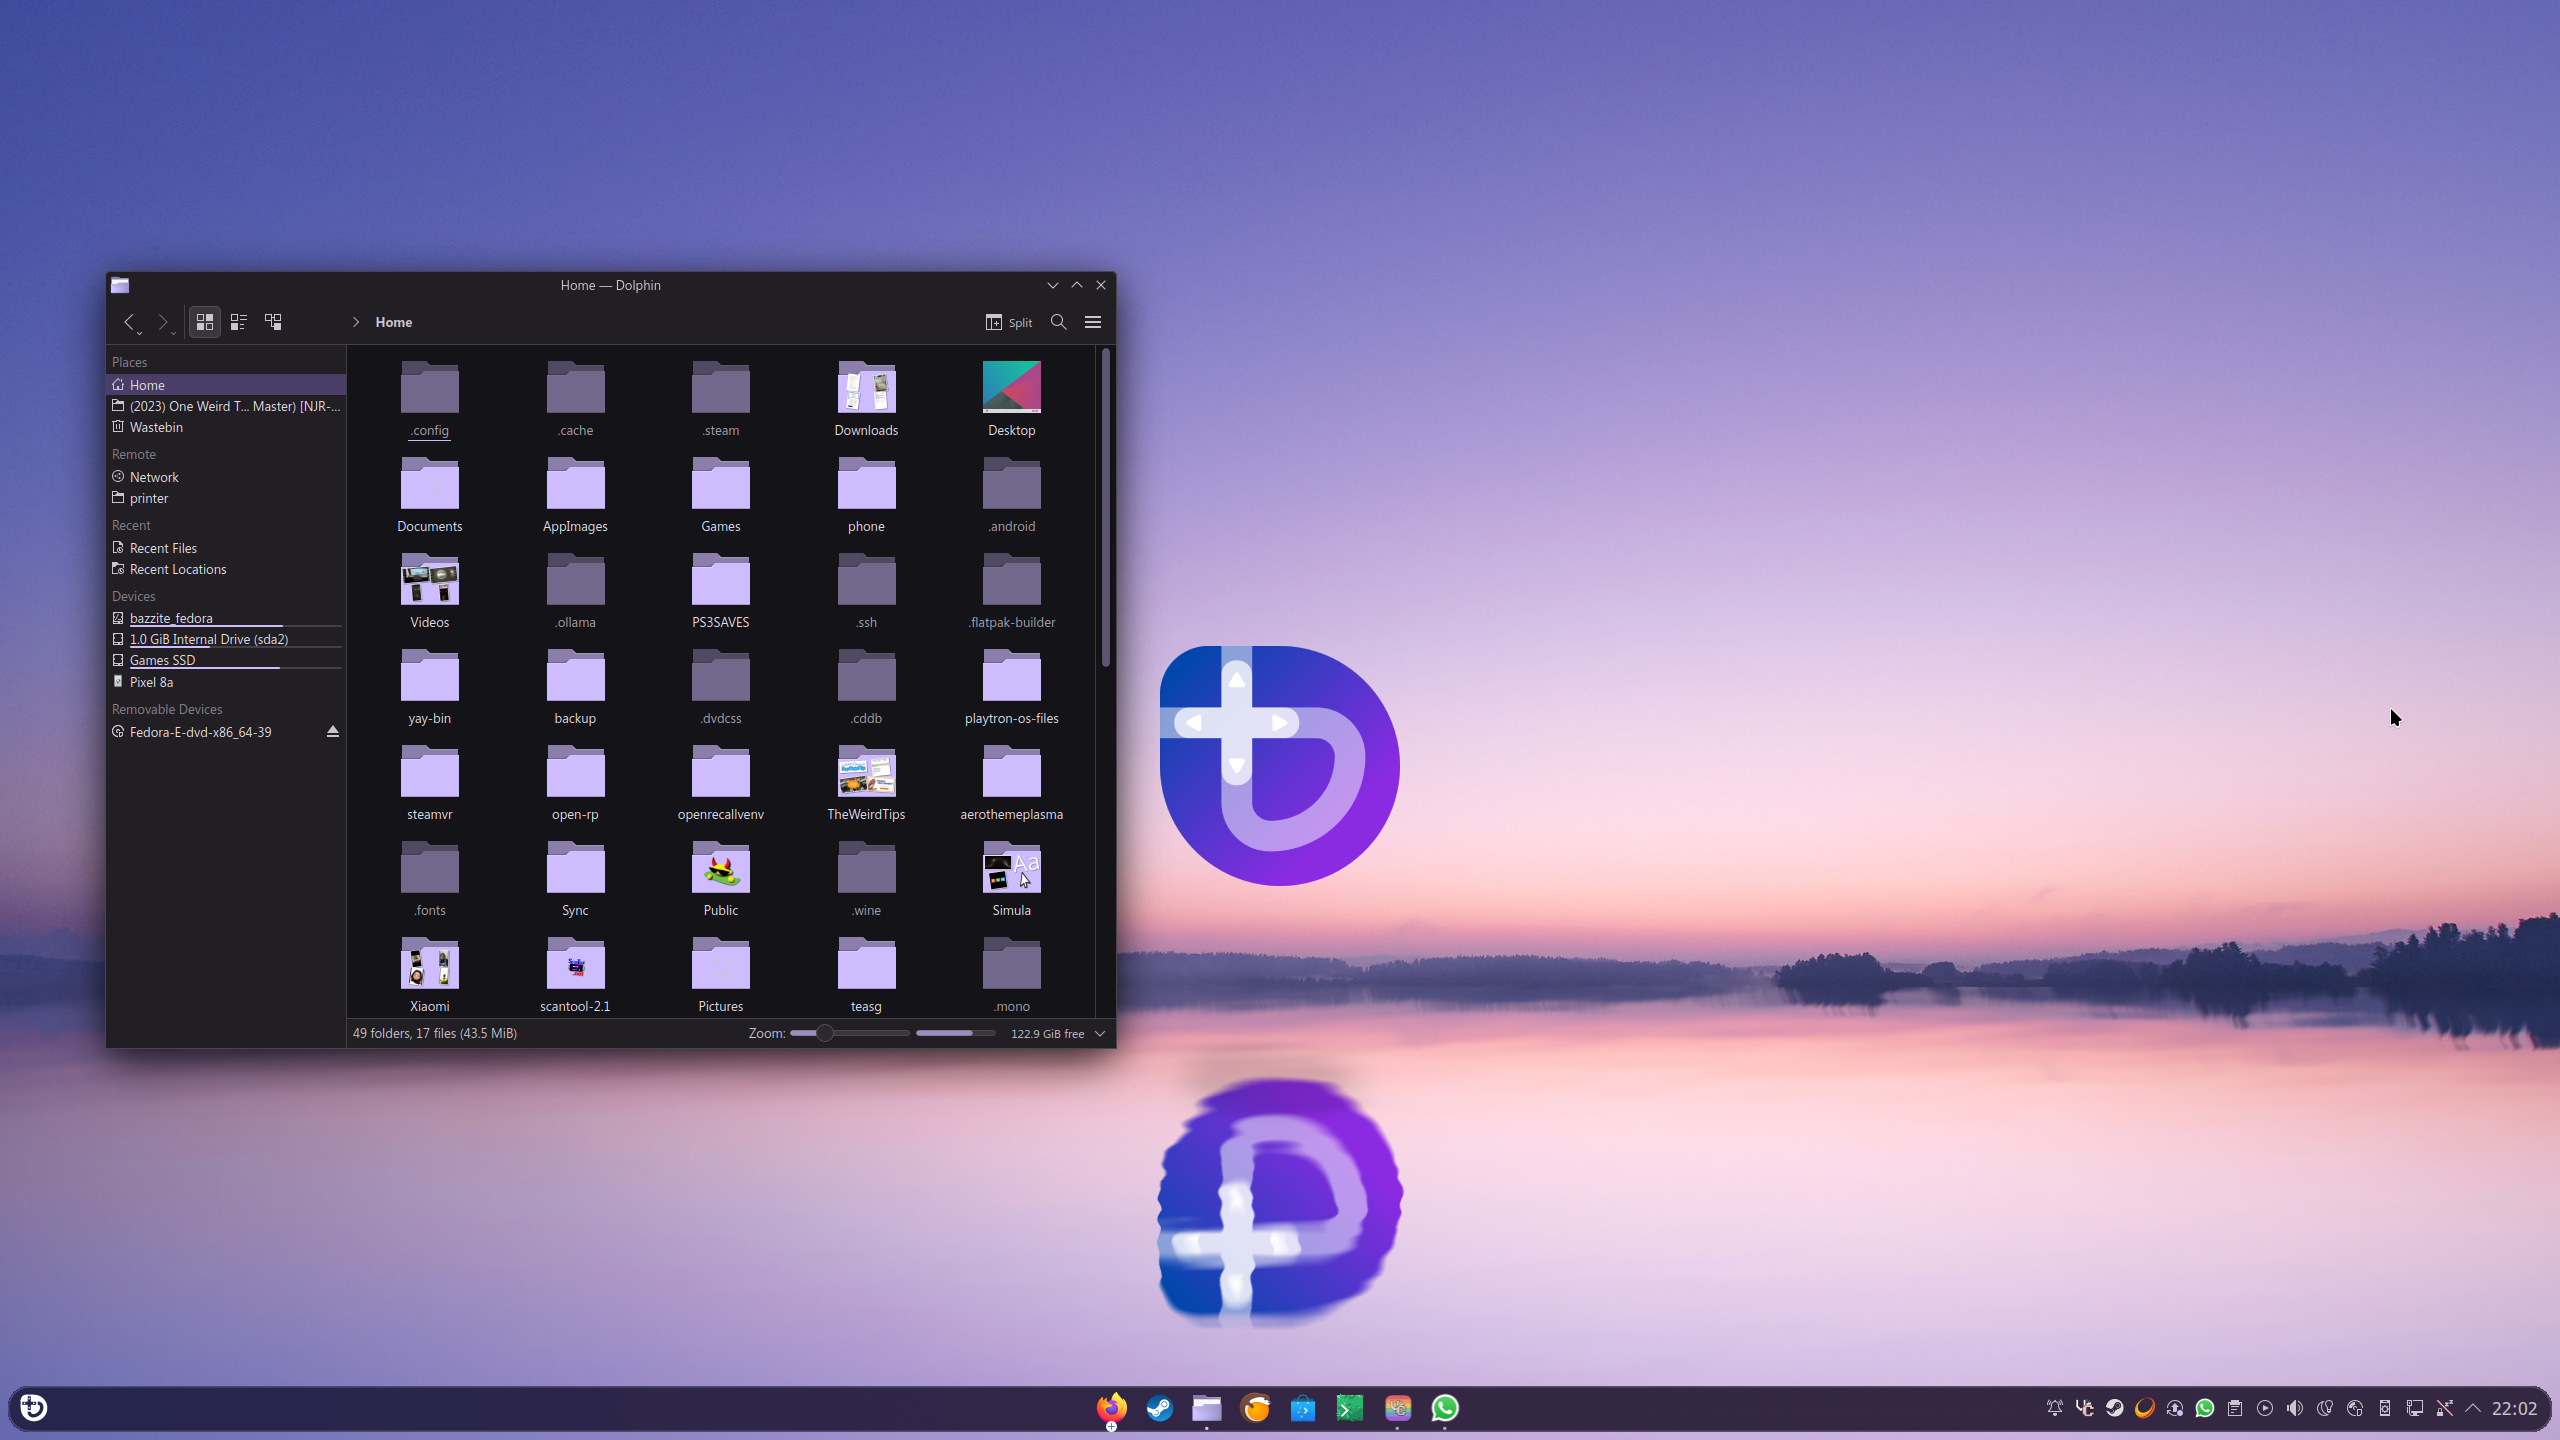Open Games SSD device entry
This screenshot has height=1440, width=2560.
pos(162,660)
